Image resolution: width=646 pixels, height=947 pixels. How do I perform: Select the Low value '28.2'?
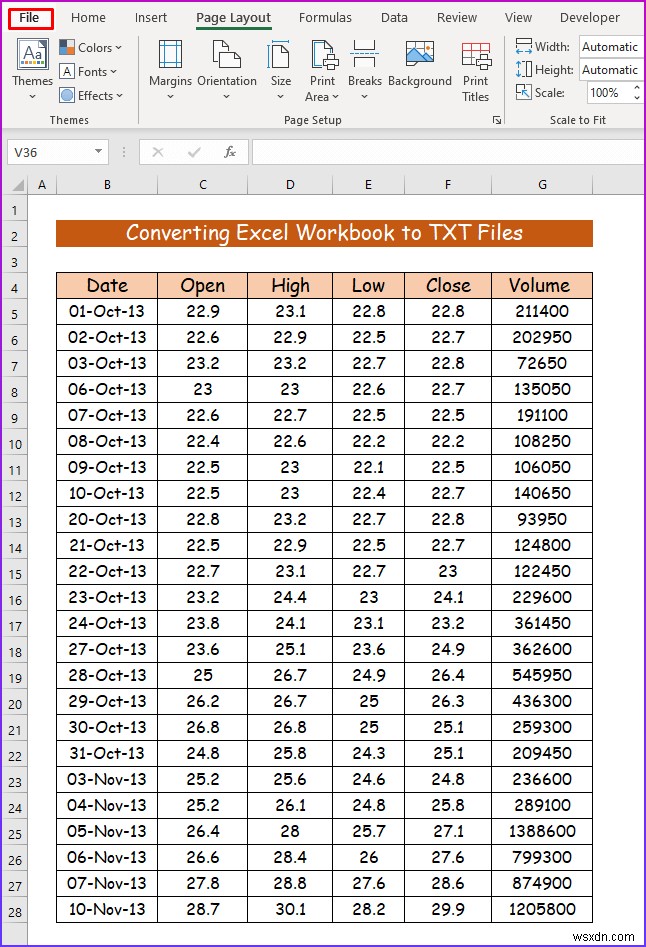(x=368, y=909)
